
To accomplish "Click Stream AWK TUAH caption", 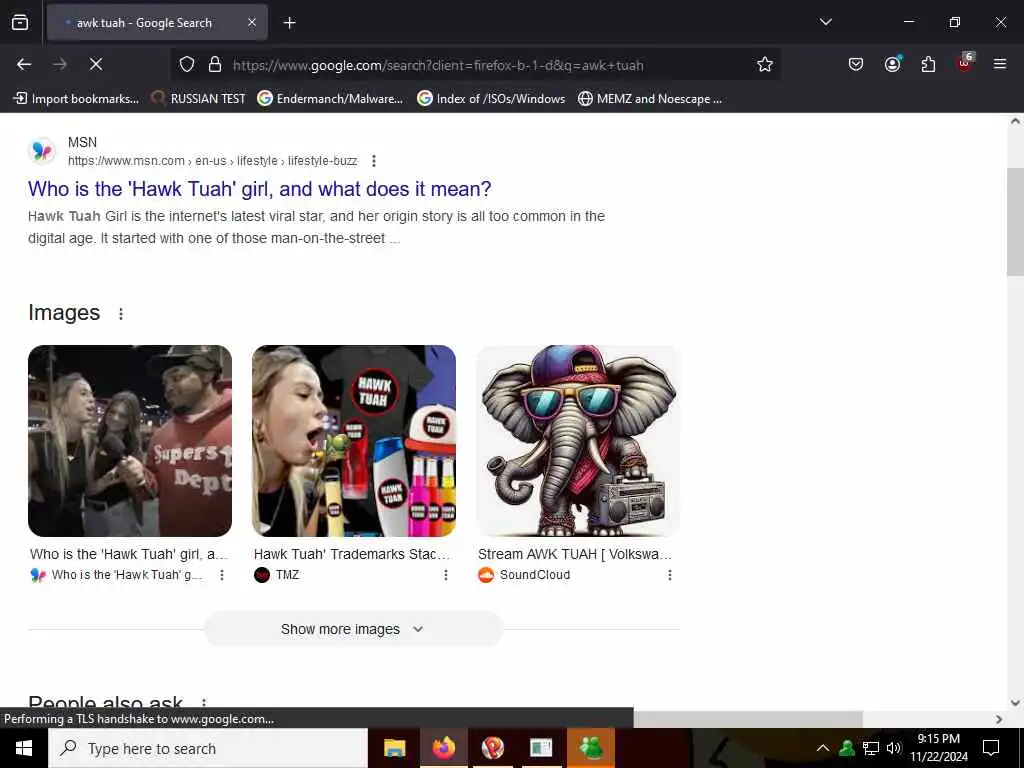I will pyautogui.click(x=575, y=554).
